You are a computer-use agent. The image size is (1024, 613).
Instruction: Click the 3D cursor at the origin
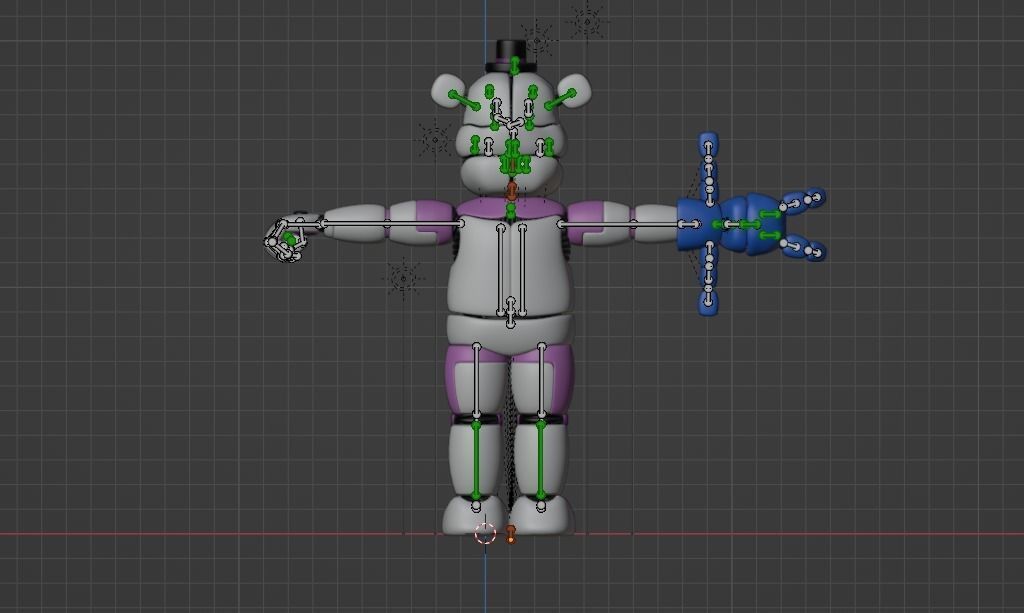[485, 533]
